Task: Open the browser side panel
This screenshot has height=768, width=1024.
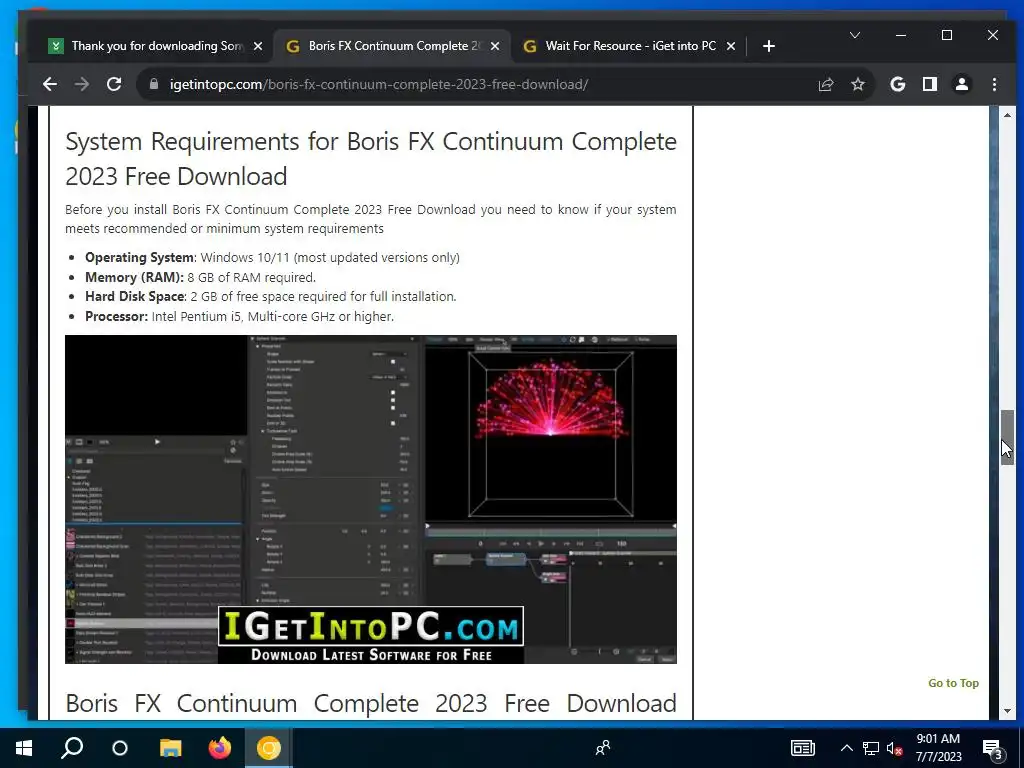Action: tap(930, 84)
